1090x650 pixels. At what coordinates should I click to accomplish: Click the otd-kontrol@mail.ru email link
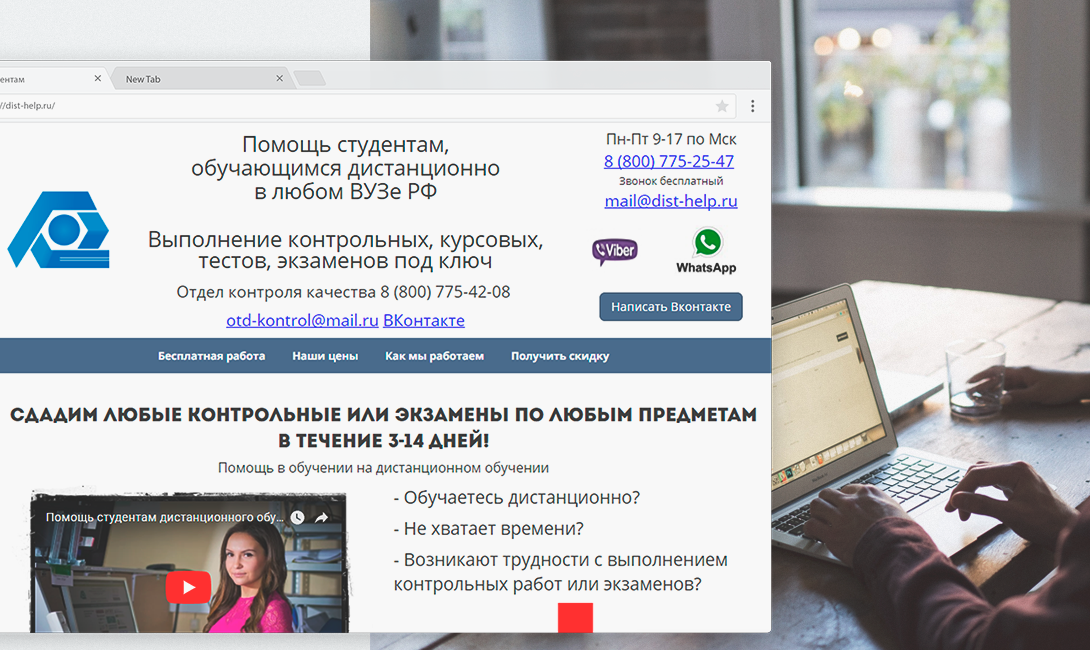tap(302, 320)
